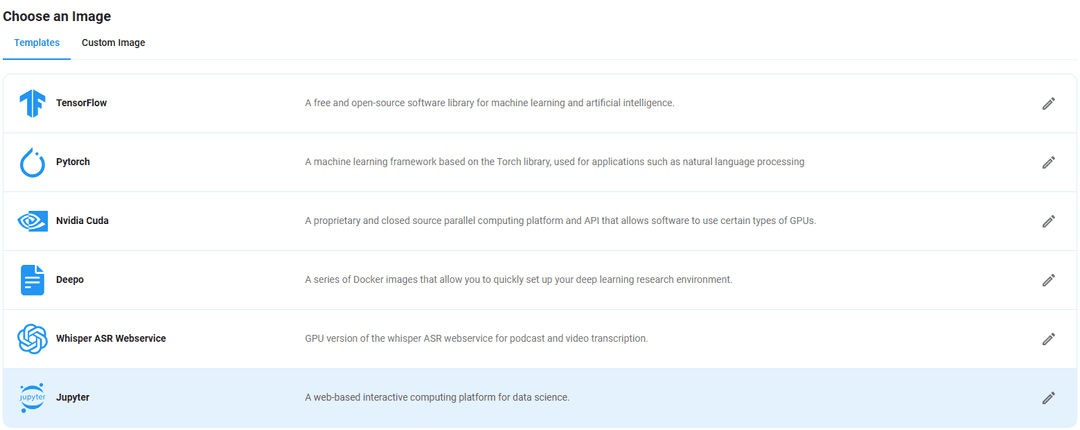Click the Pytorch flame logo icon
This screenshot has height=430, width=1080.
32,162
